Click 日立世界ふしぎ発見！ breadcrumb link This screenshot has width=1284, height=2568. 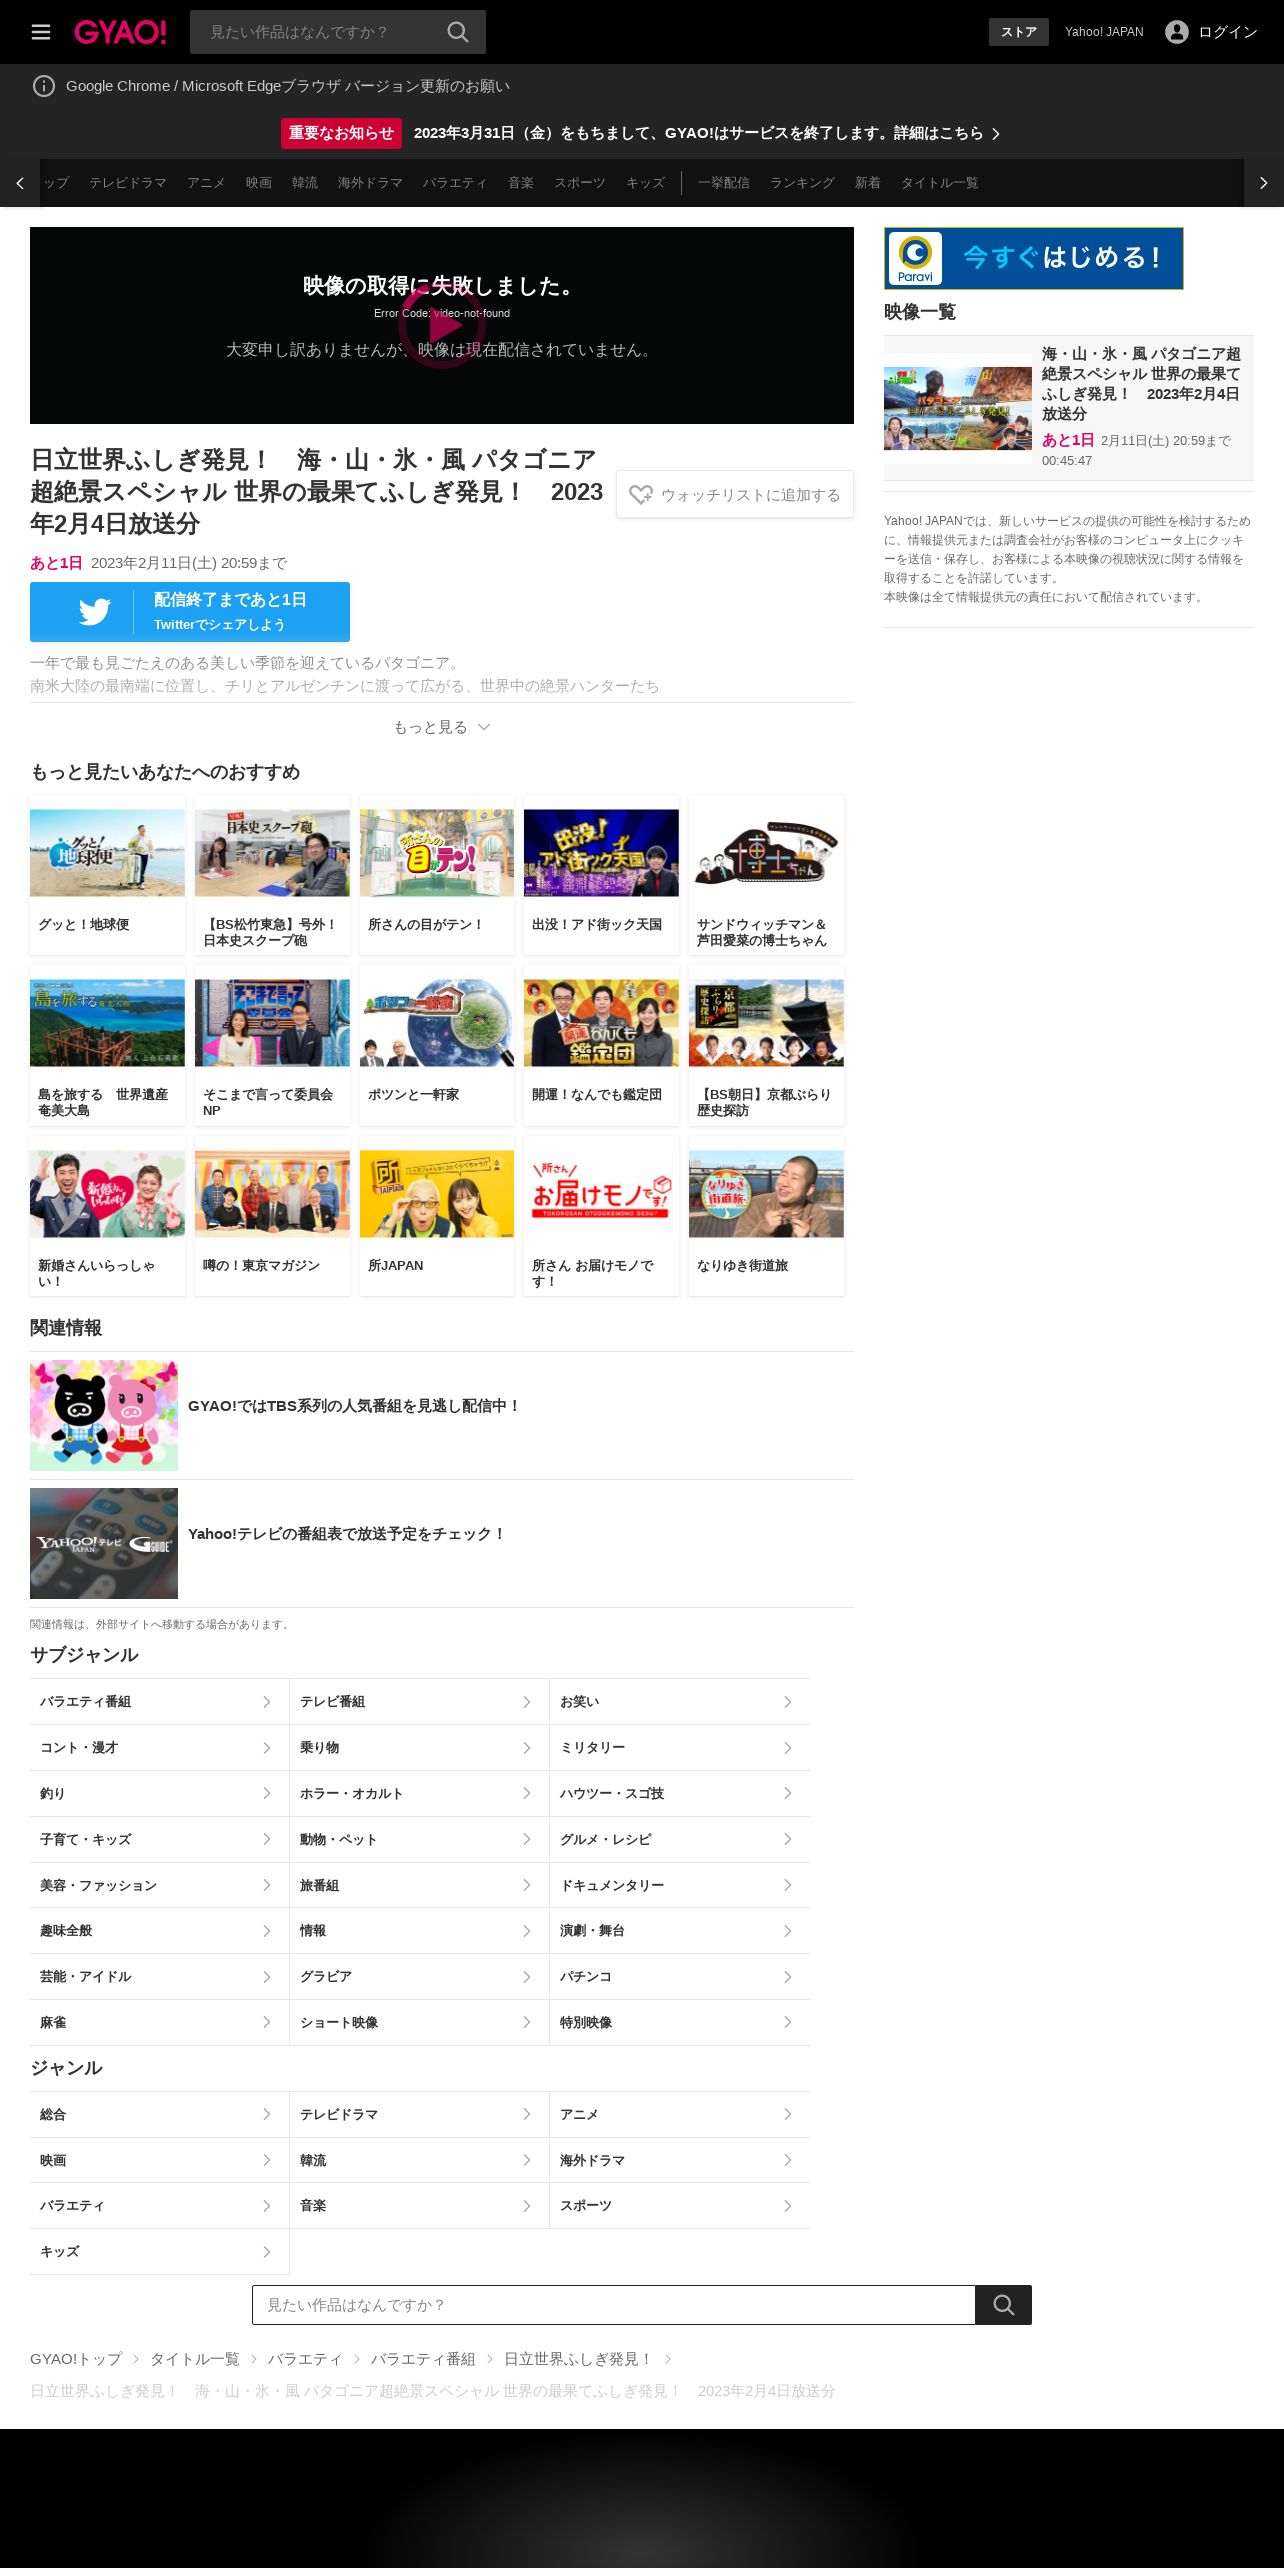pos(578,2359)
